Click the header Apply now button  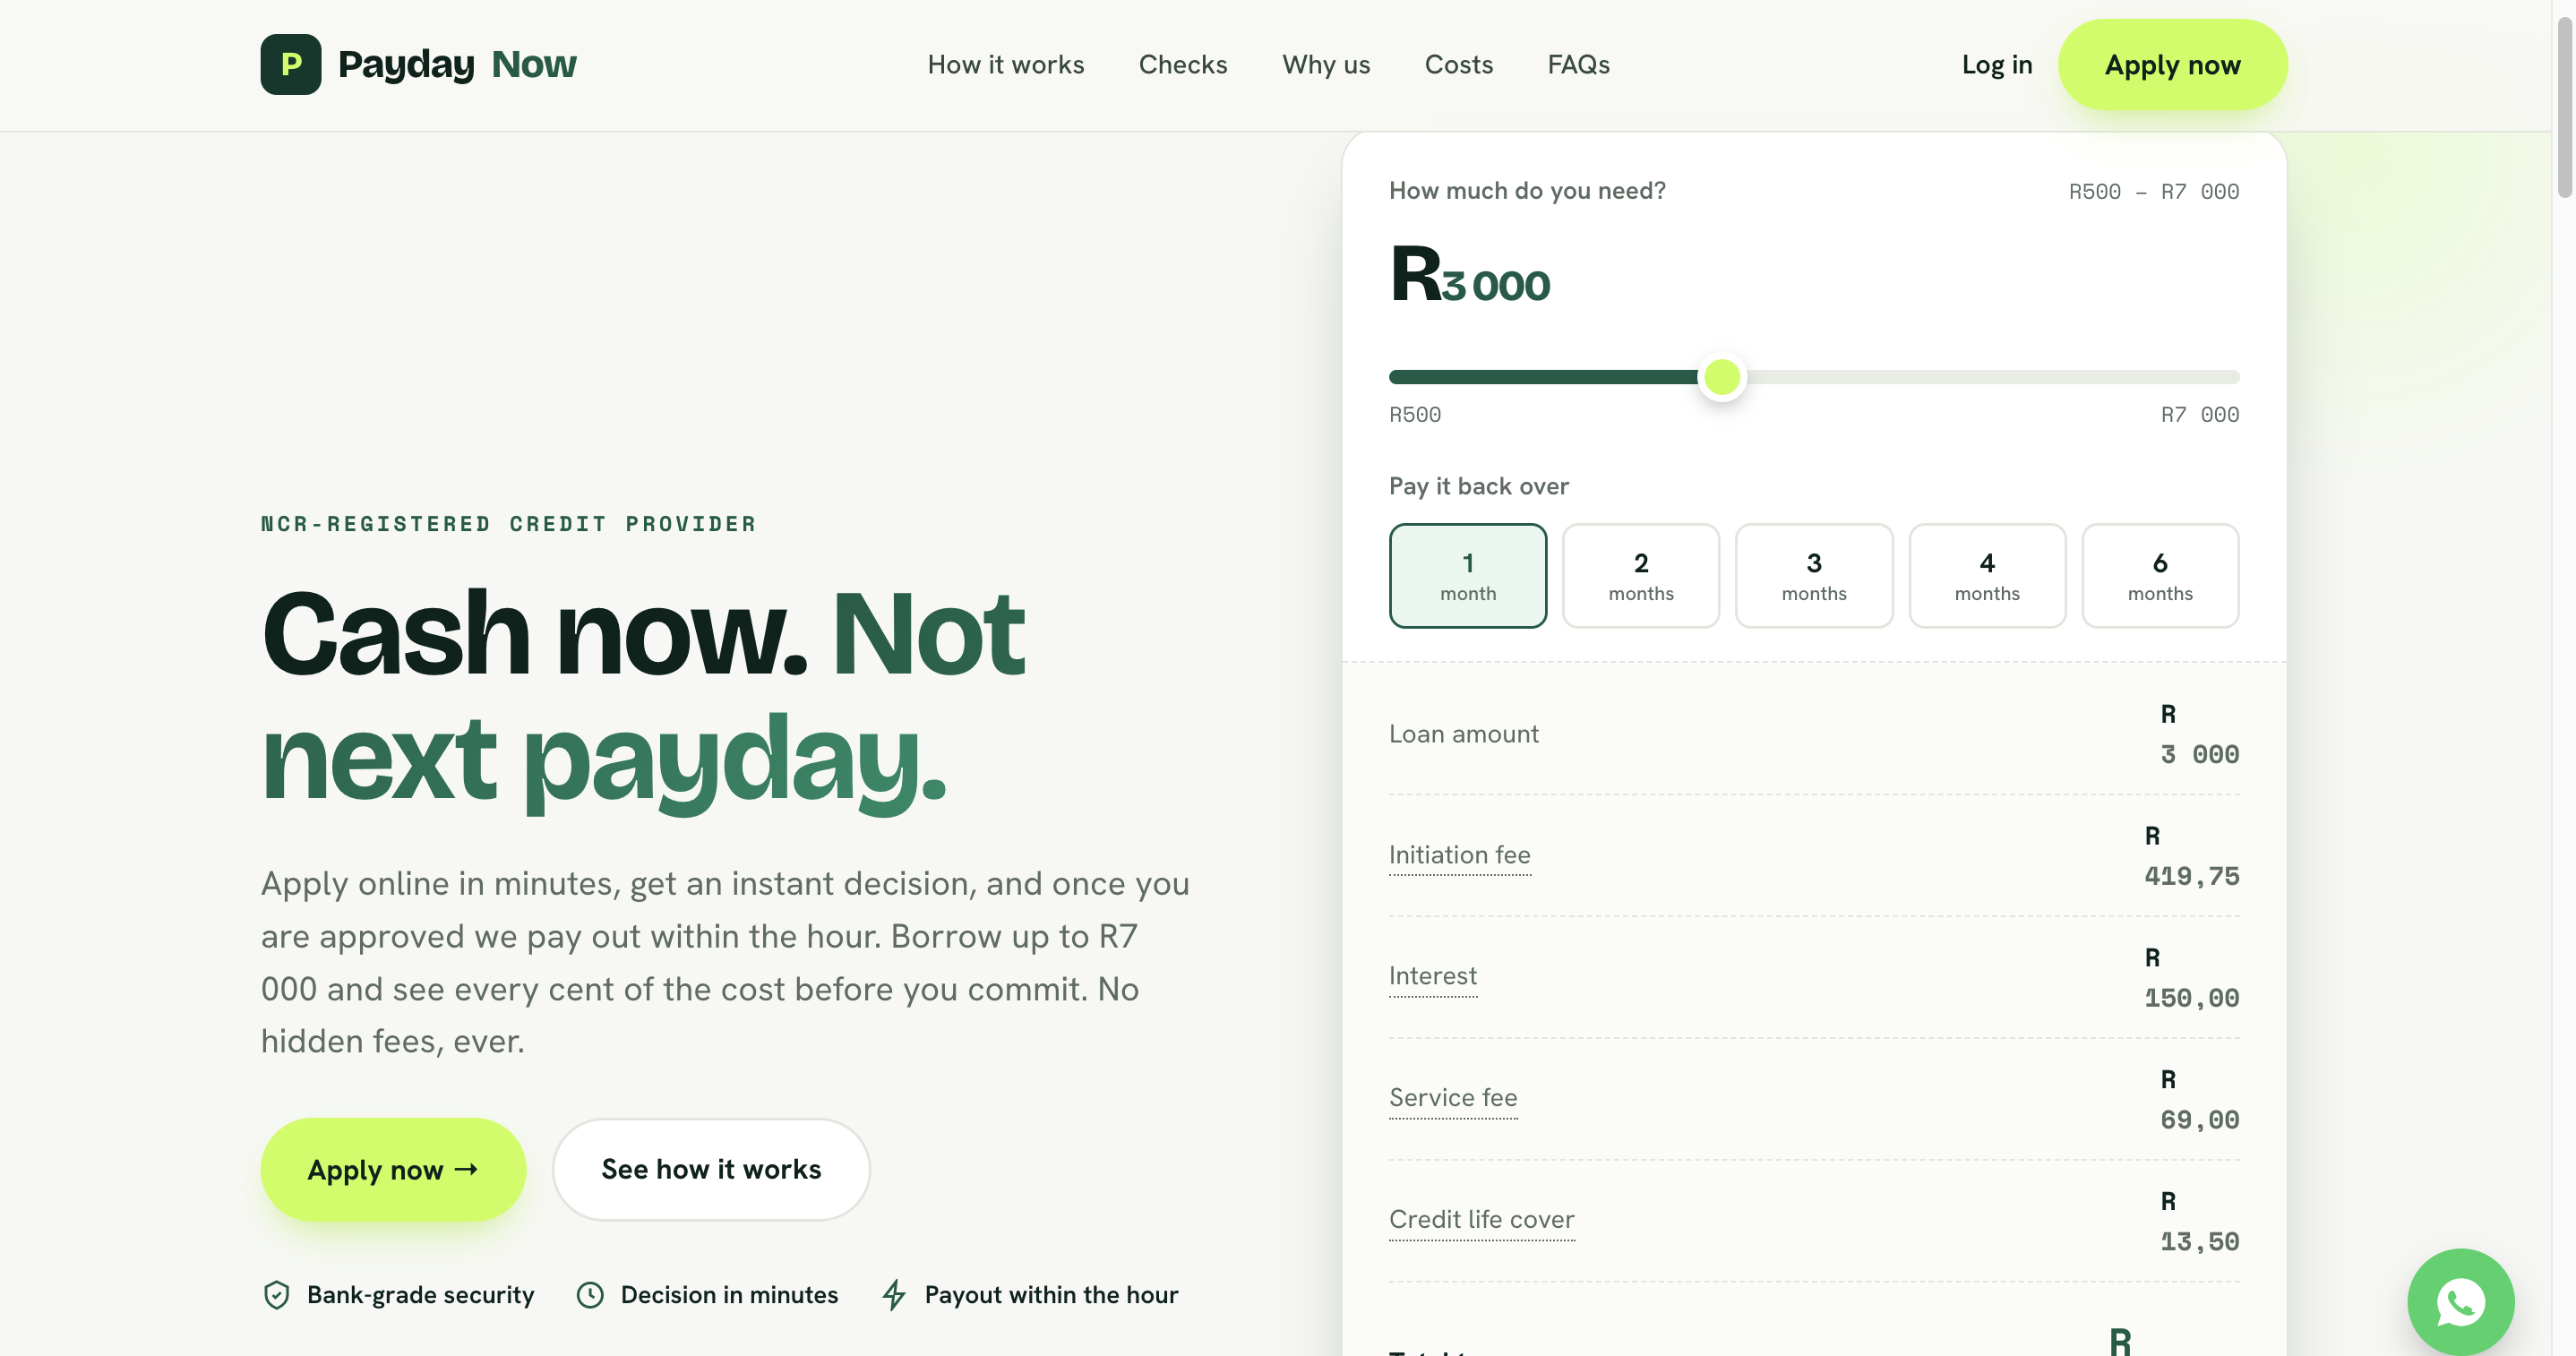[x=2172, y=65]
